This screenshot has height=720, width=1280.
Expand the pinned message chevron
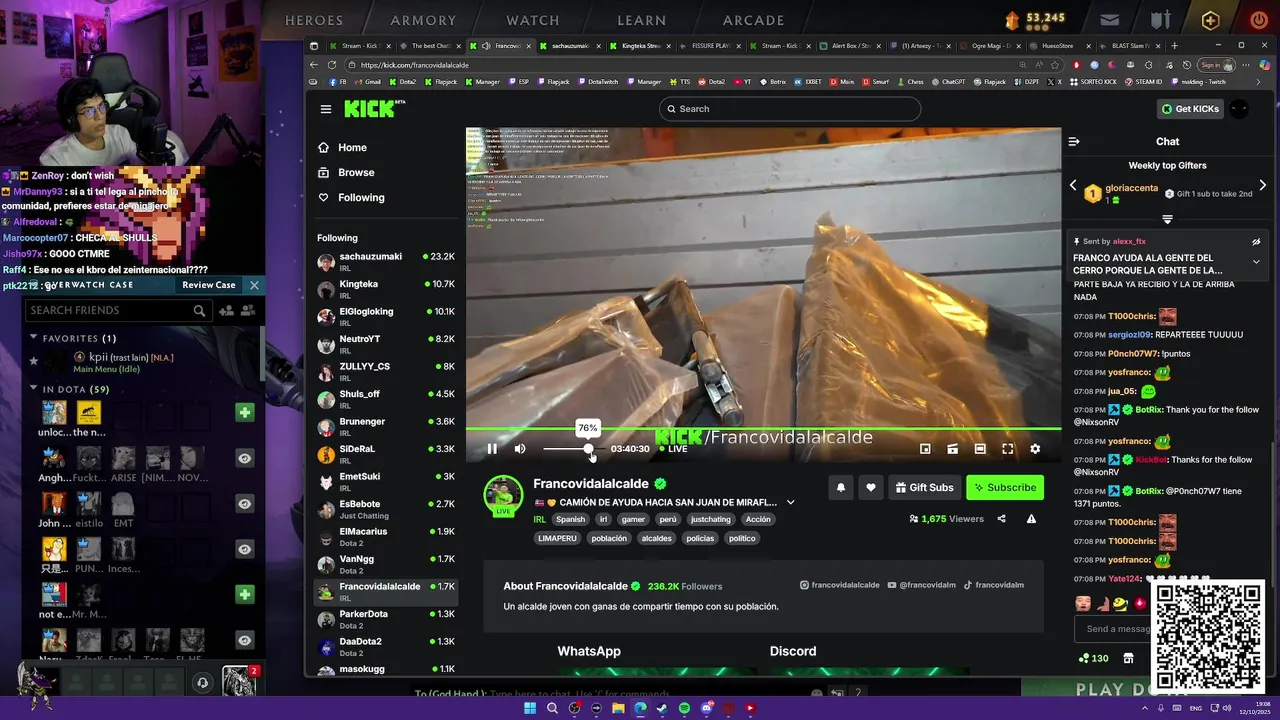1256,262
